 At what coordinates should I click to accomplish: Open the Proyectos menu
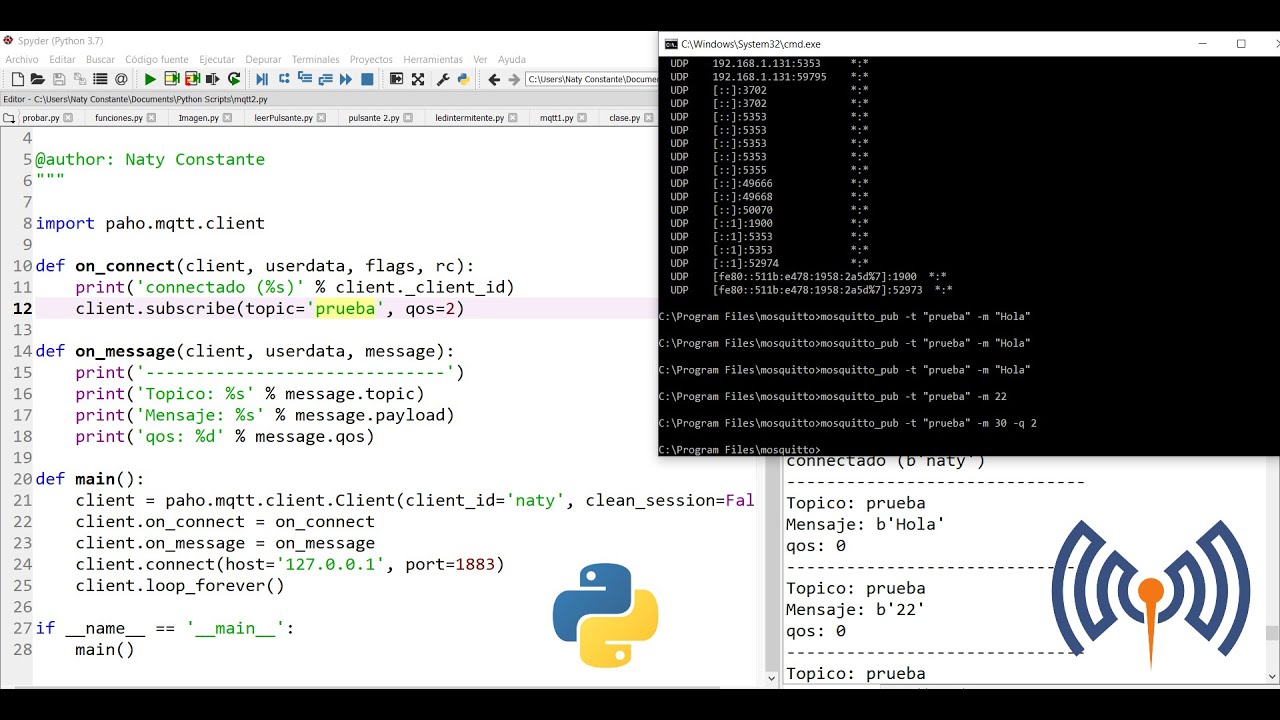(371, 59)
